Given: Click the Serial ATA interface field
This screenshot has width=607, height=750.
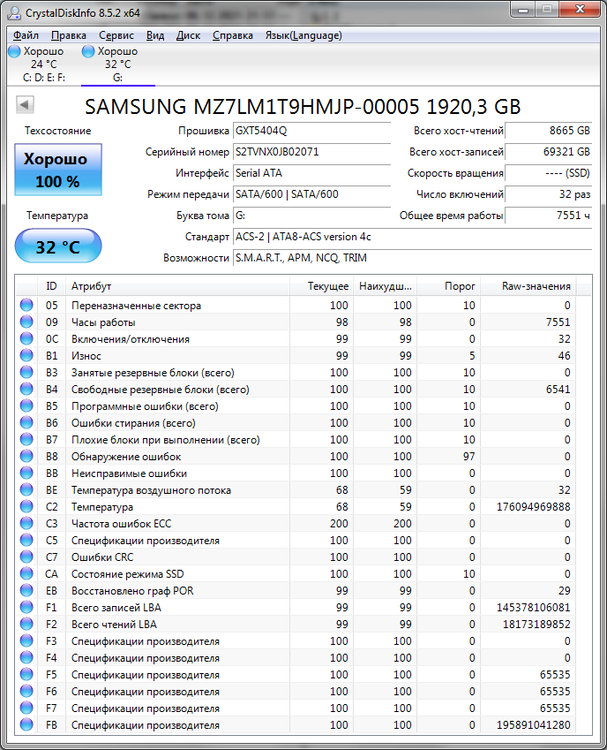Looking at the screenshot, I should [x=311, y=173].
